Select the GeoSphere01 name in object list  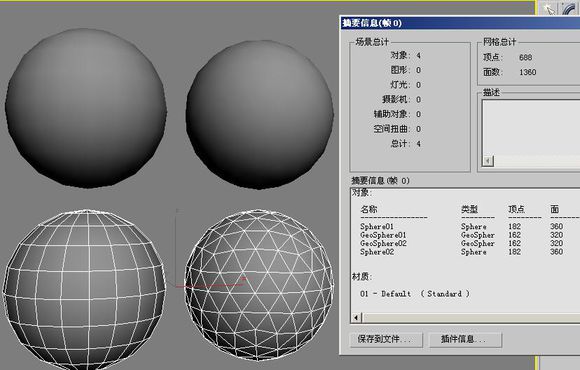383,235
